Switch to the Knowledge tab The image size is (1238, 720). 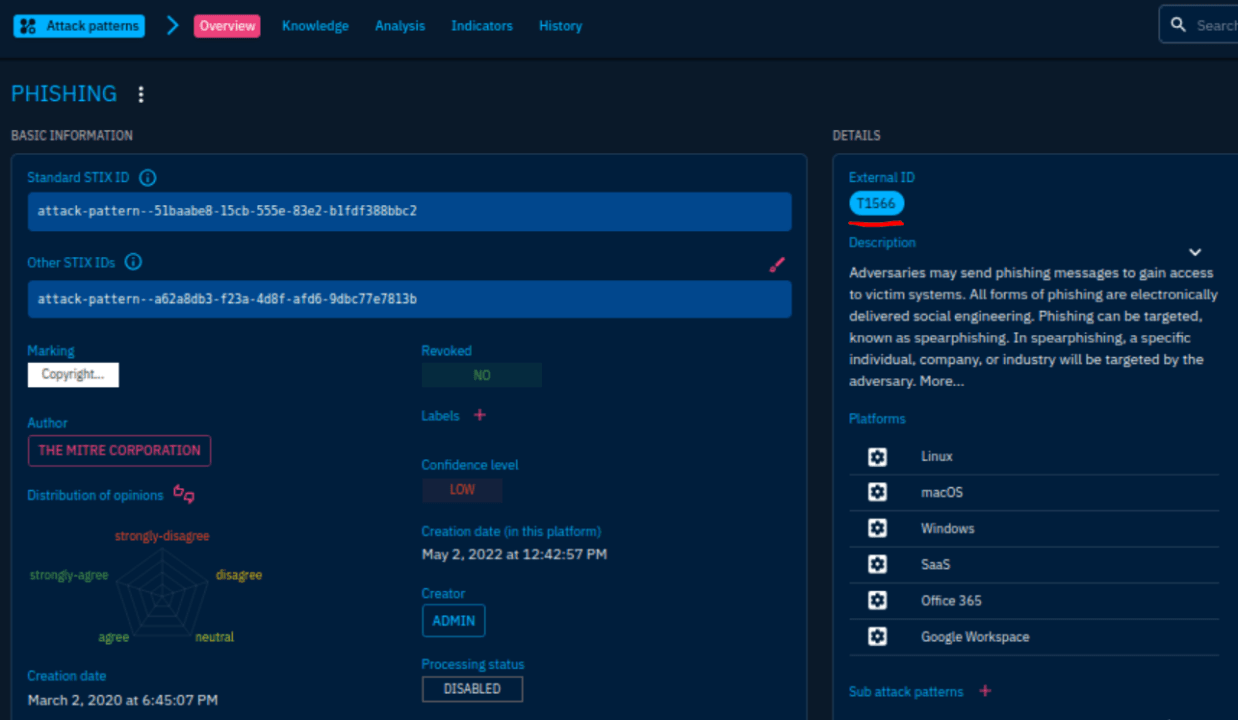315,25
